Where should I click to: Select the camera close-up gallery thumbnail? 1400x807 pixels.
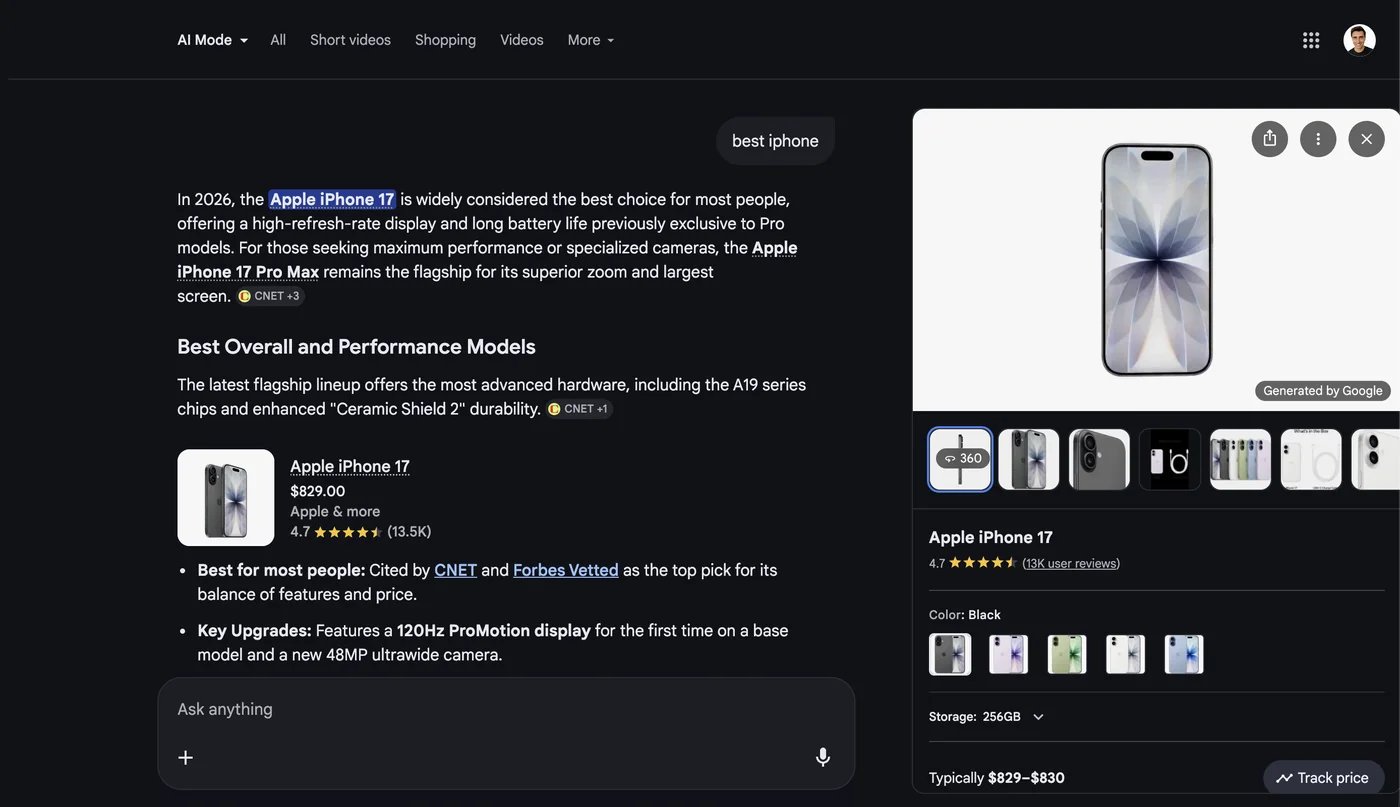pos(1099,459)
